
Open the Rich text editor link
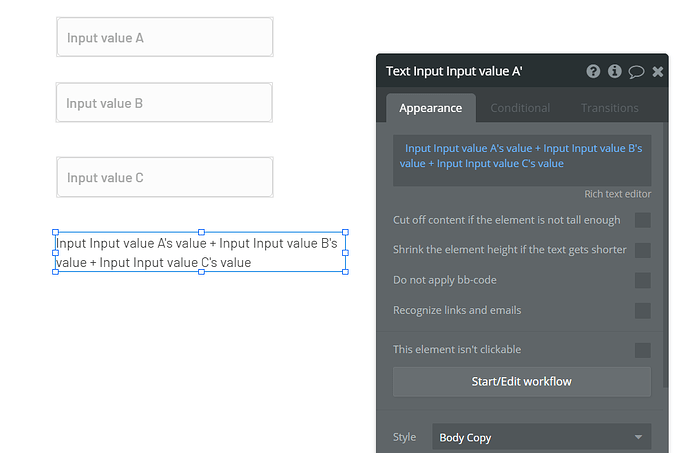click(x=617, y=194)
